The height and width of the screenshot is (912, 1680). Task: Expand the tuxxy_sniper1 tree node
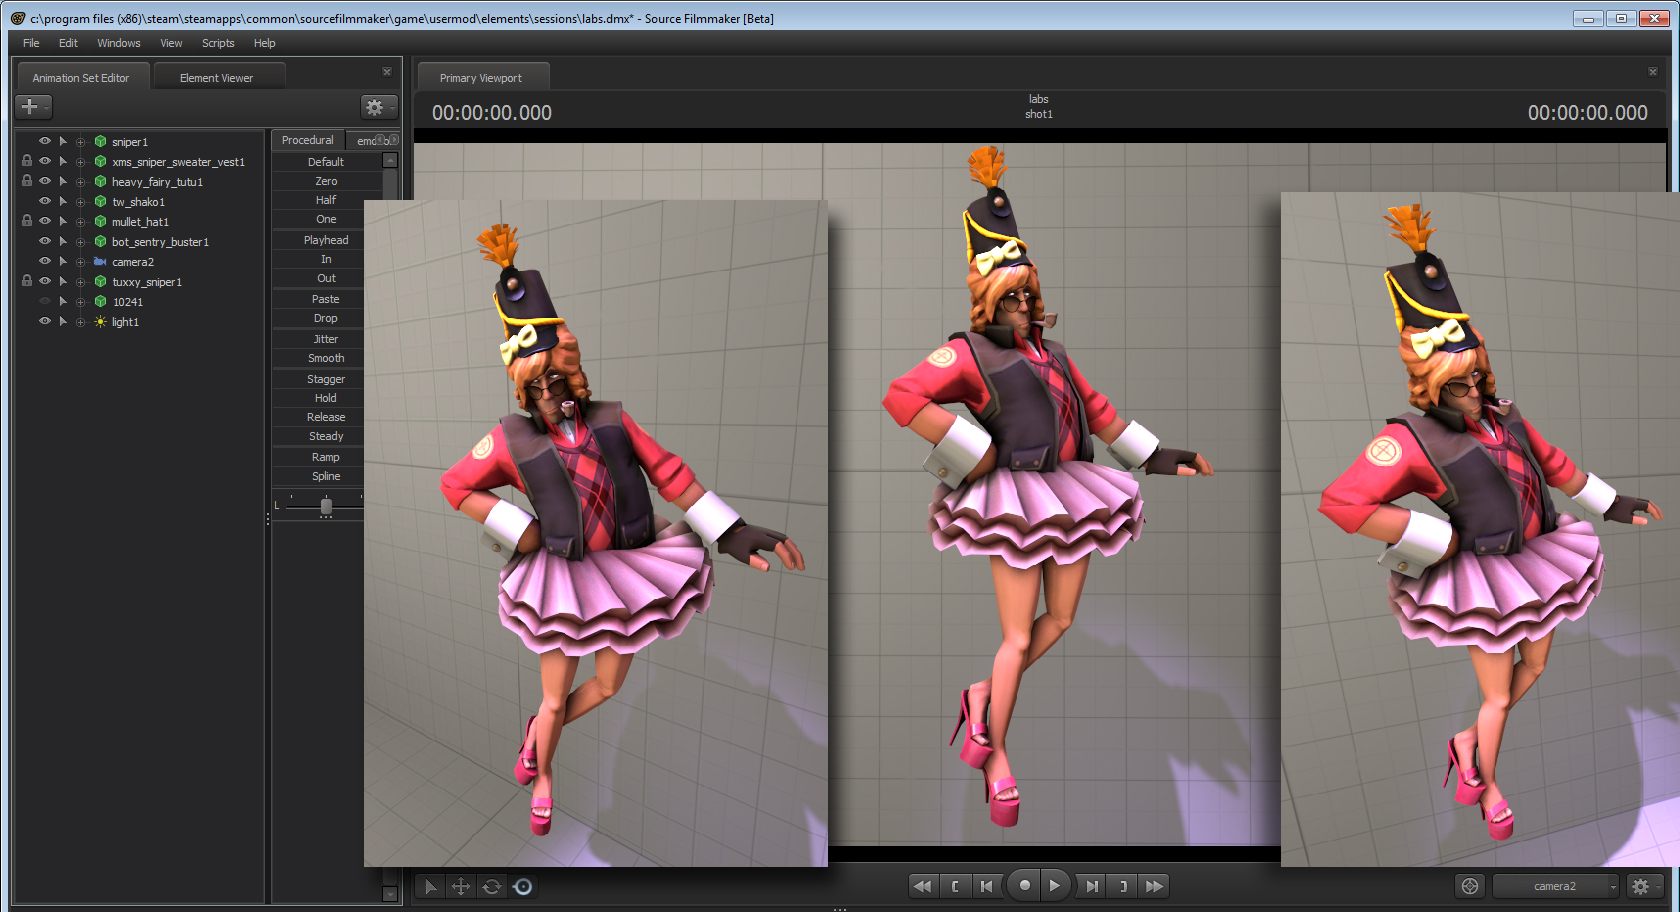tap(81, 282)
